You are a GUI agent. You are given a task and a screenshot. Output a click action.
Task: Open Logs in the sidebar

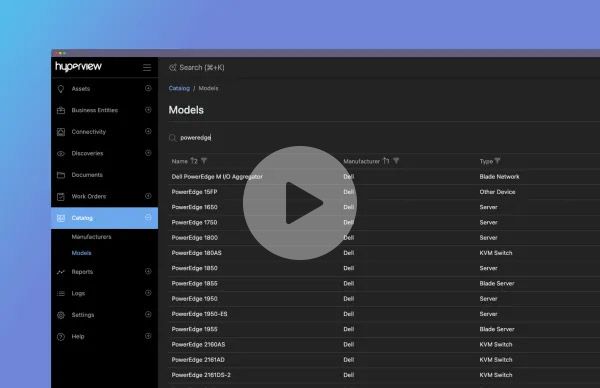pos(78,293)
